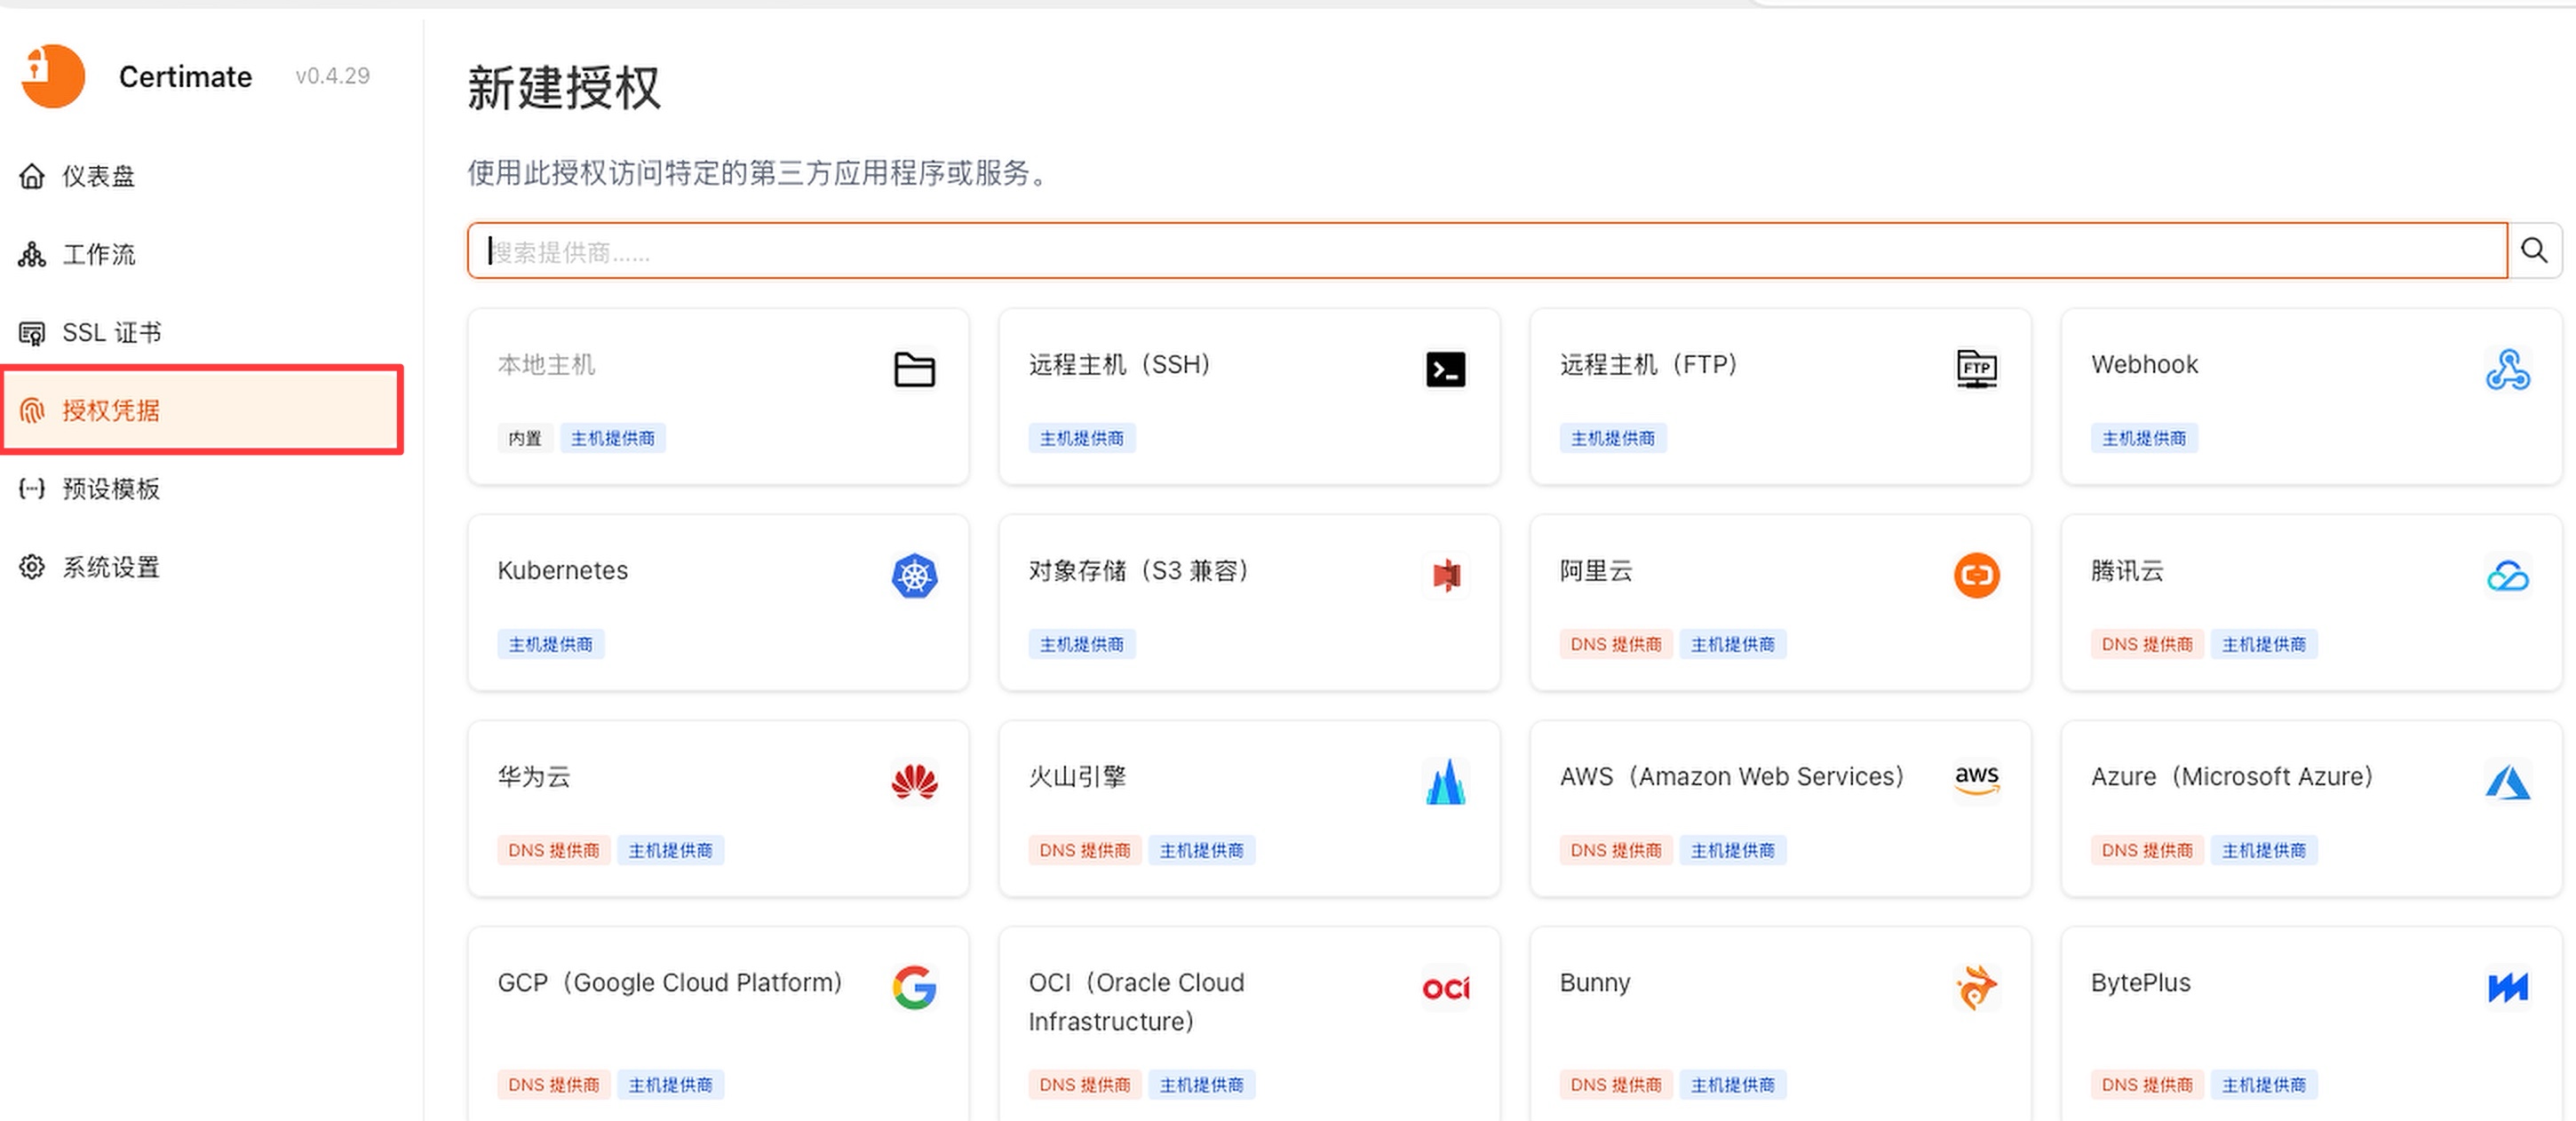Click the preset template braces icon

32,489
